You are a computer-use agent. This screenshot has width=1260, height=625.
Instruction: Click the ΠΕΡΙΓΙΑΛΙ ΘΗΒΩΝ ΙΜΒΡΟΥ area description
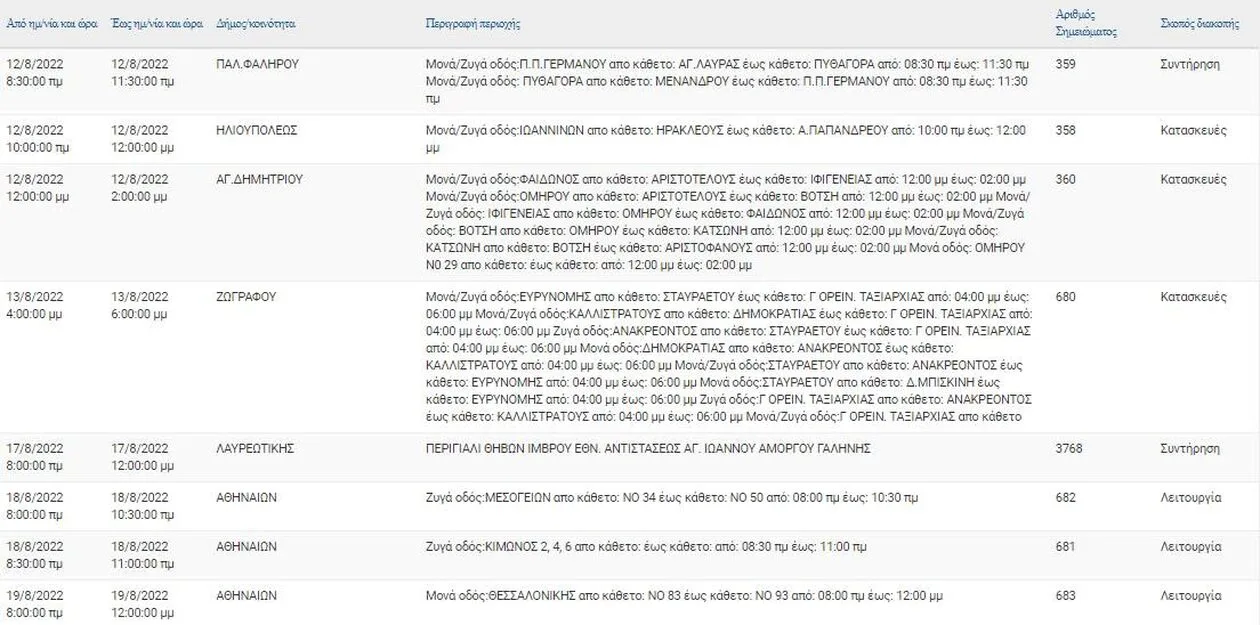pos(648,449)
